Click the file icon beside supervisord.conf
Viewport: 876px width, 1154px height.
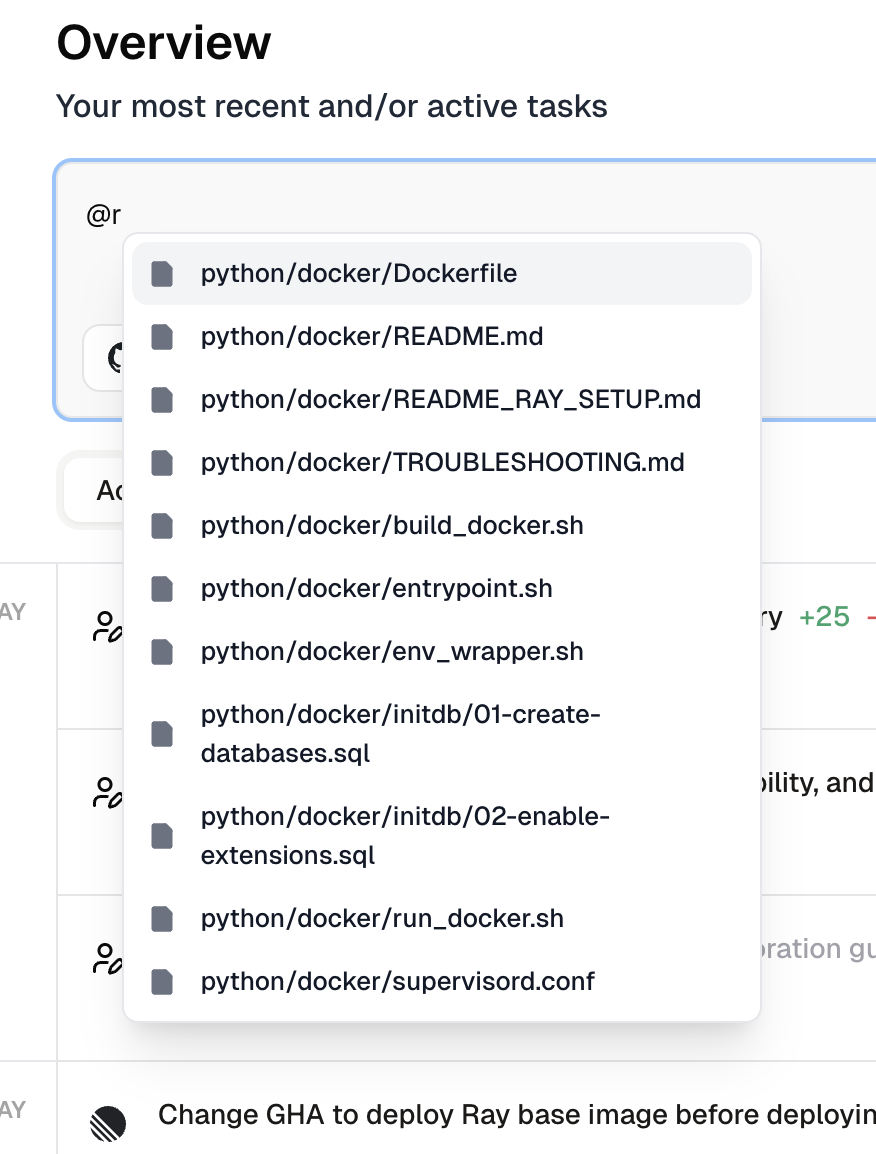161,981
